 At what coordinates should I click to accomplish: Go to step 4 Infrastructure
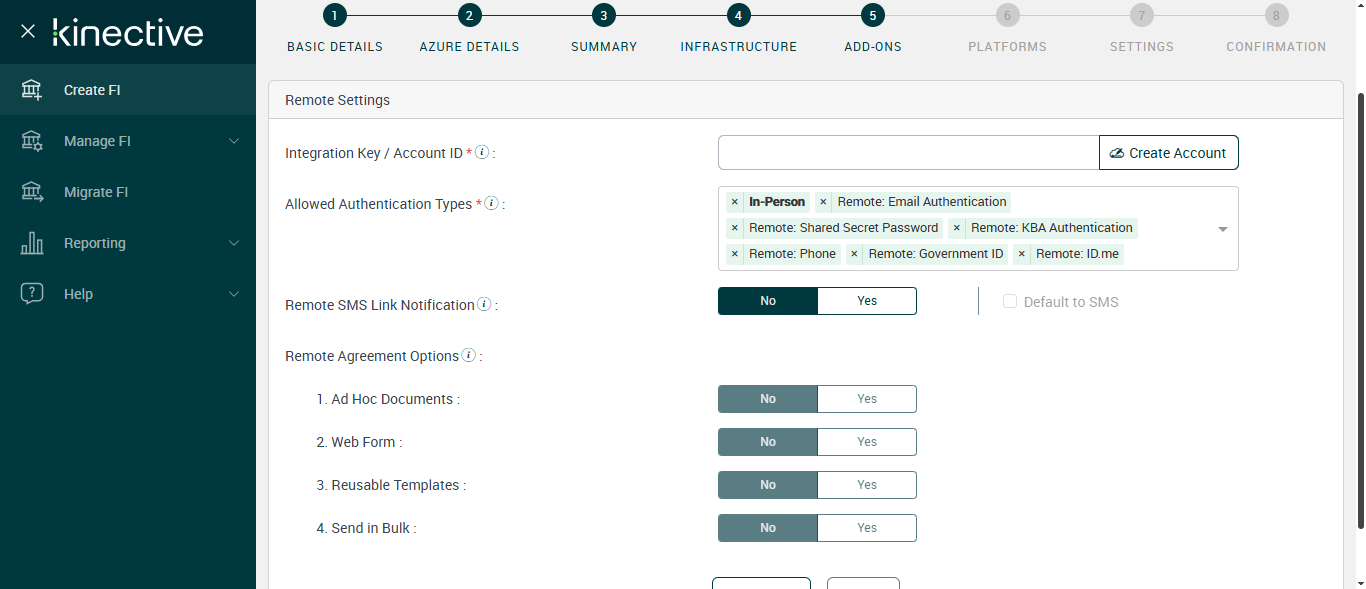point(738,15)
